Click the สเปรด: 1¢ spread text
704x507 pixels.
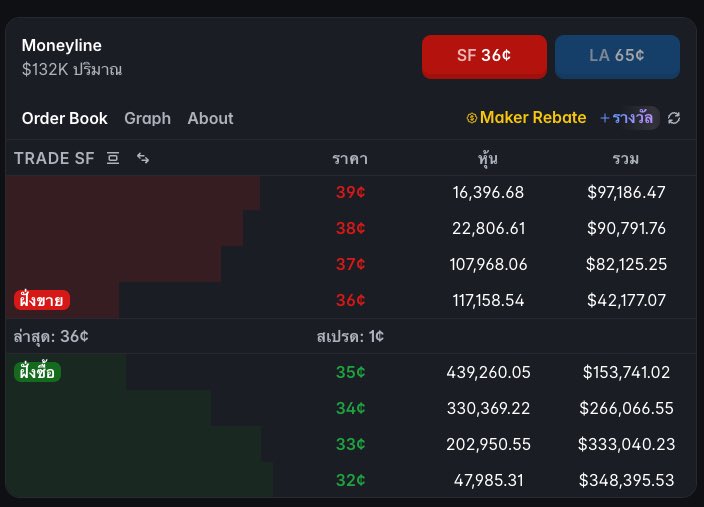[x=350, y=336]
